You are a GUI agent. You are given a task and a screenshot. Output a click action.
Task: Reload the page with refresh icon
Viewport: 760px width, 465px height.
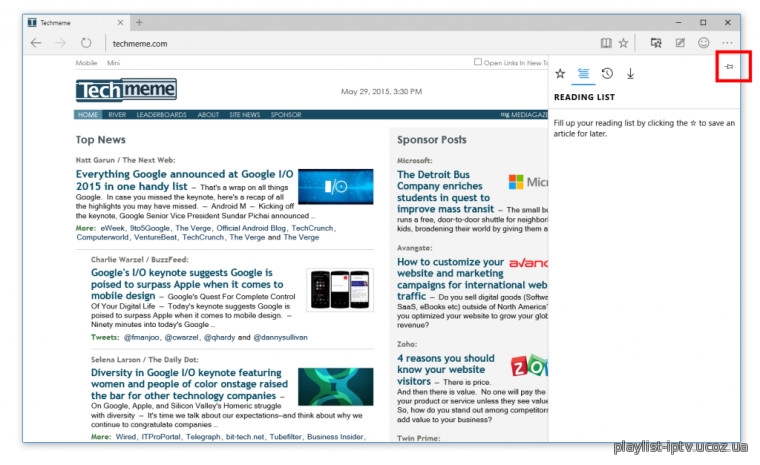(x=86, y=43)
